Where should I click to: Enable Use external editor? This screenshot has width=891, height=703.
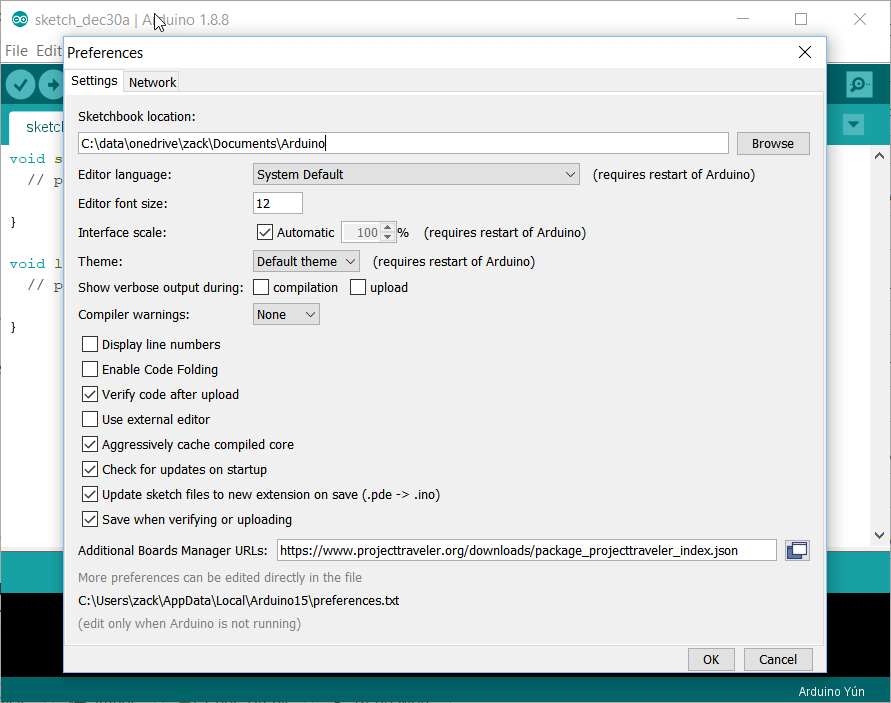(90, 419)
